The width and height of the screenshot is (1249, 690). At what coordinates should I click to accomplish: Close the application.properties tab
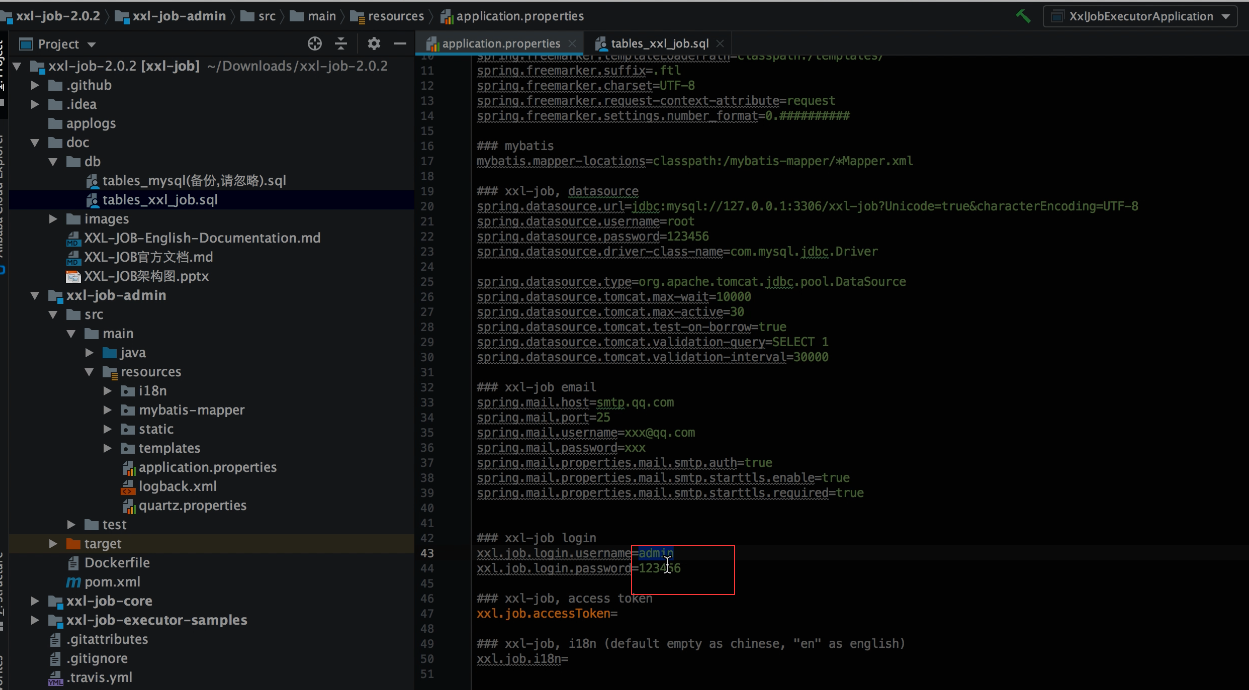(573, 44)
